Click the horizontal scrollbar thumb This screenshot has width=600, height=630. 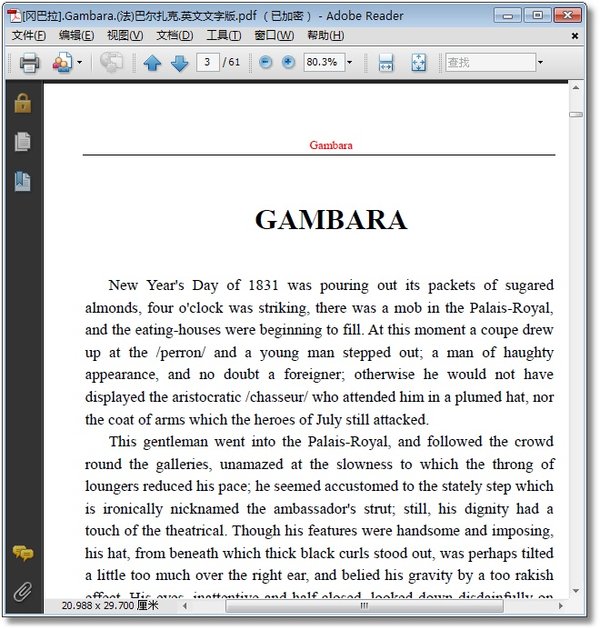pos(364,605)
